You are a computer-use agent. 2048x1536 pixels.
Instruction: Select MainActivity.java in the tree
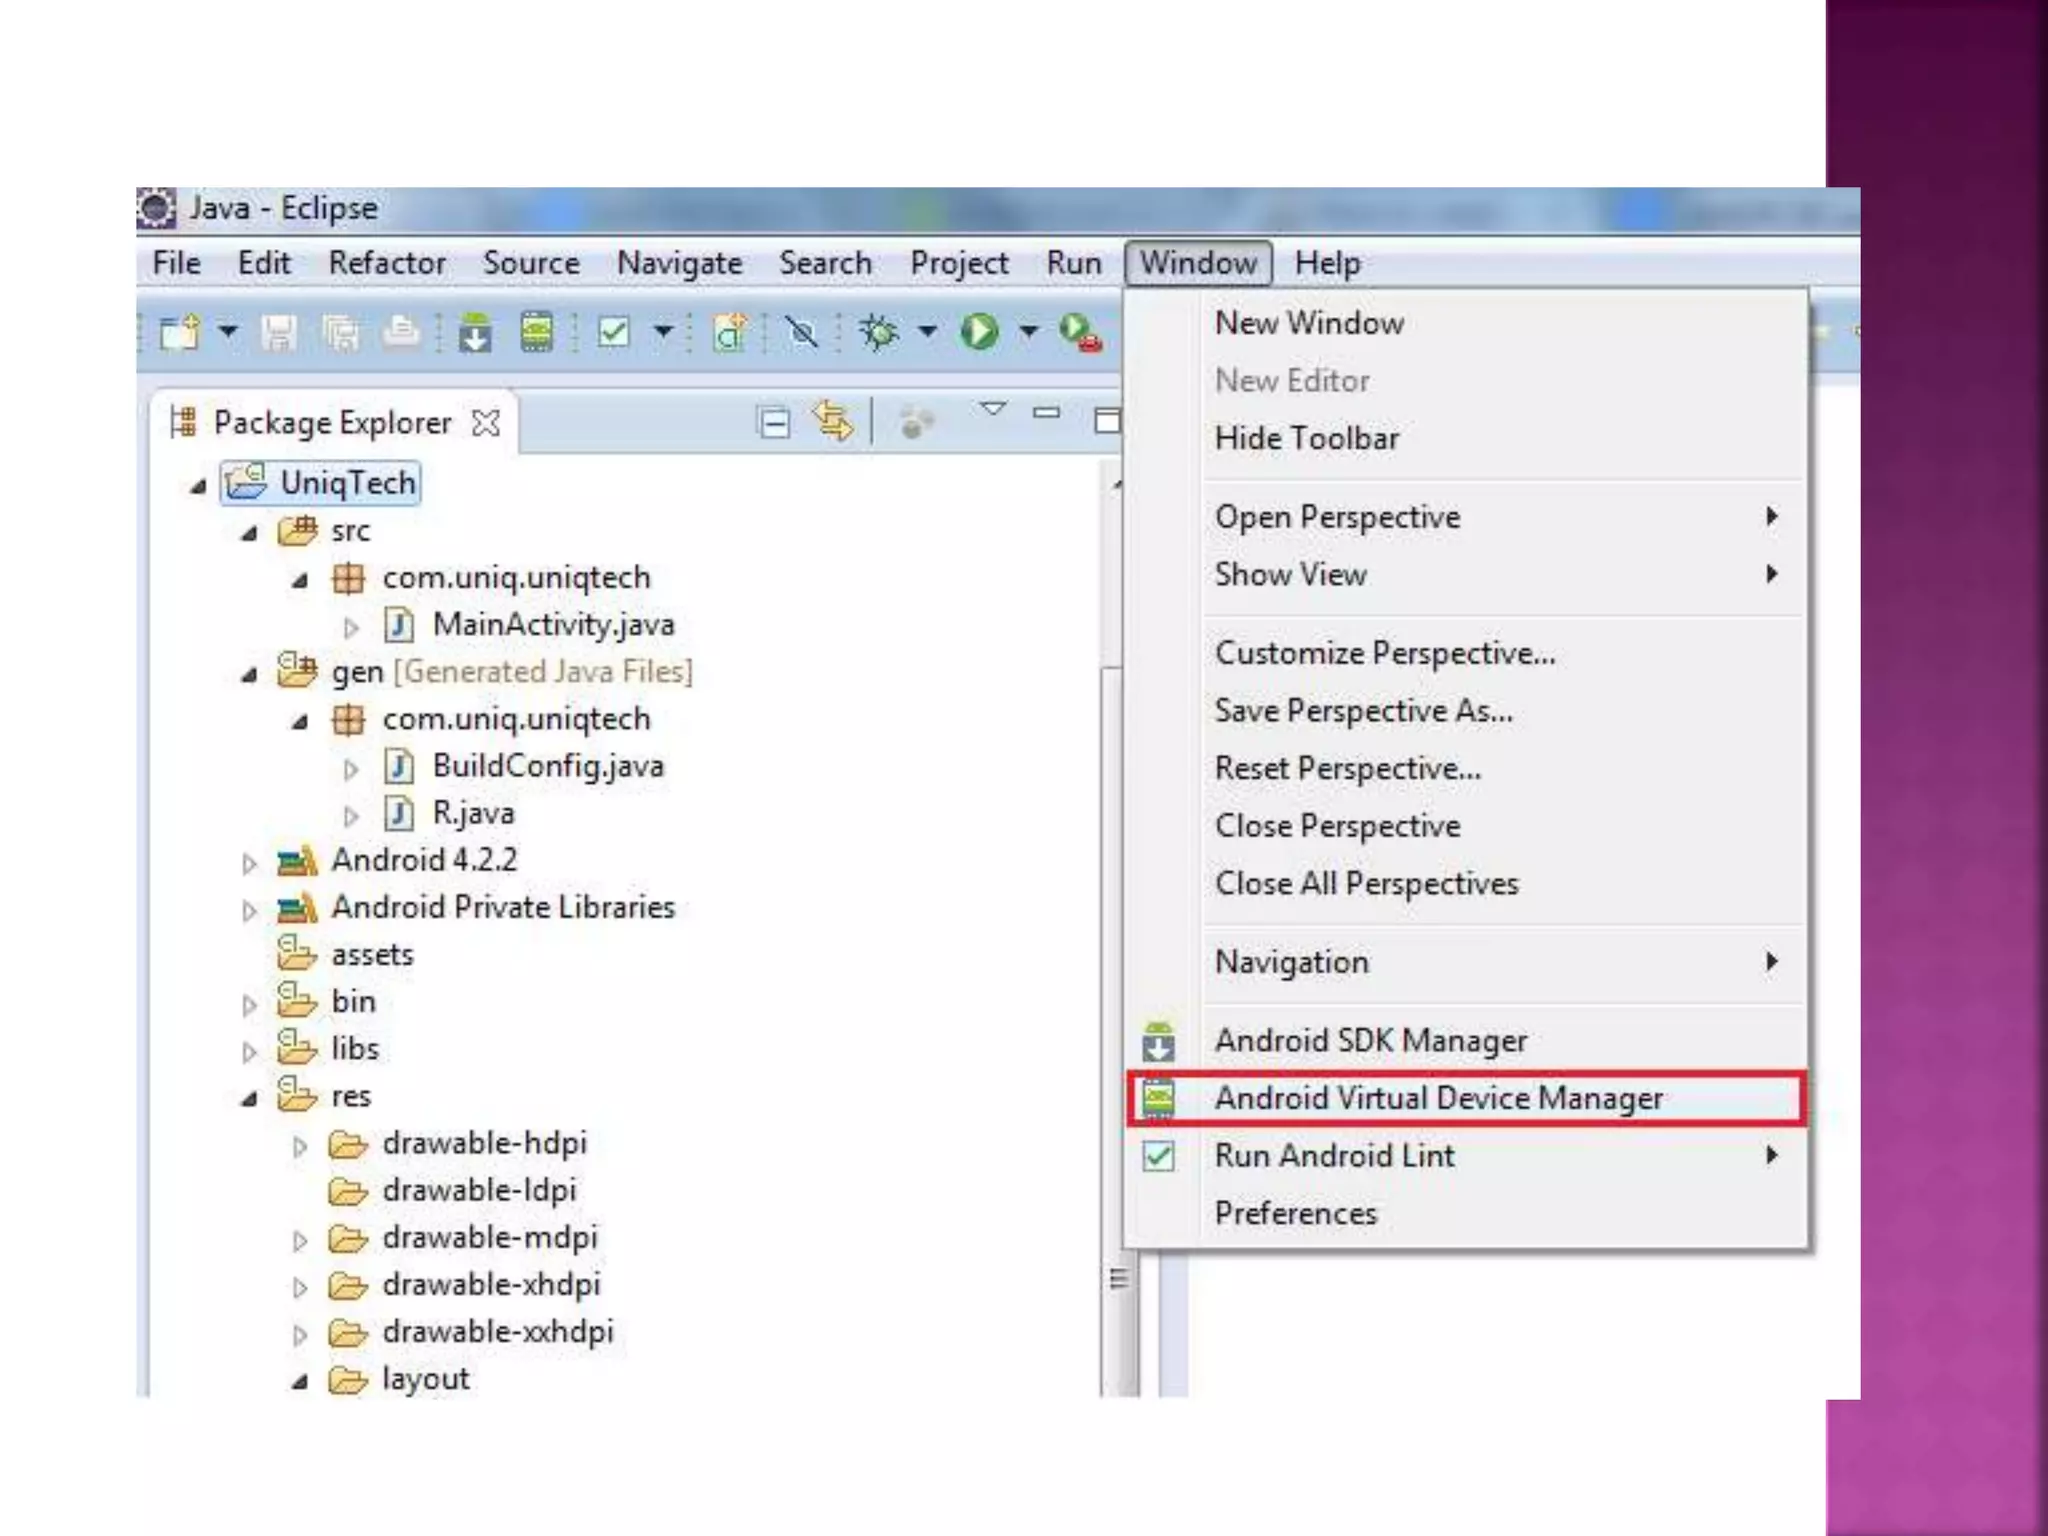click(552, 625)
